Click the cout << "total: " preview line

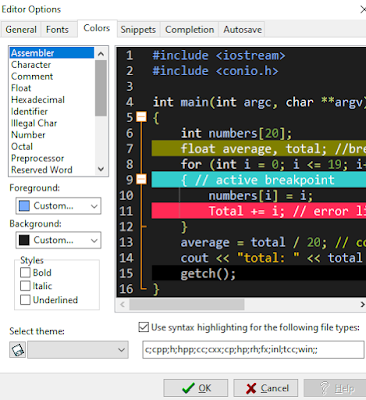click(272, 258)
